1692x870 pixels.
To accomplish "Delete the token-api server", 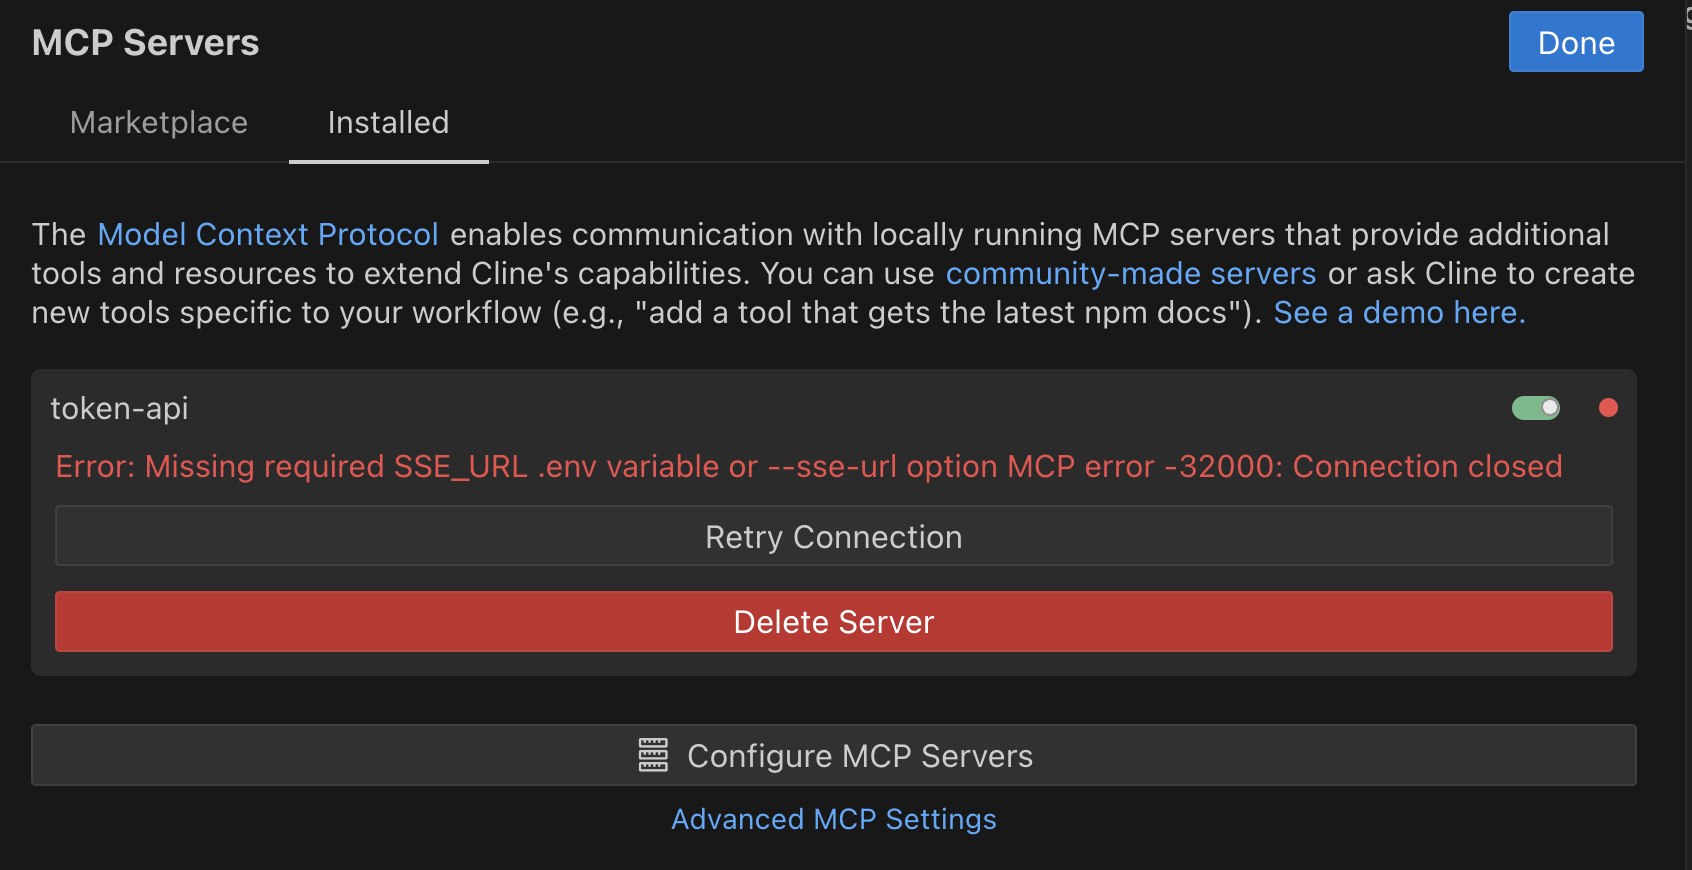I will tap(833, 622).
